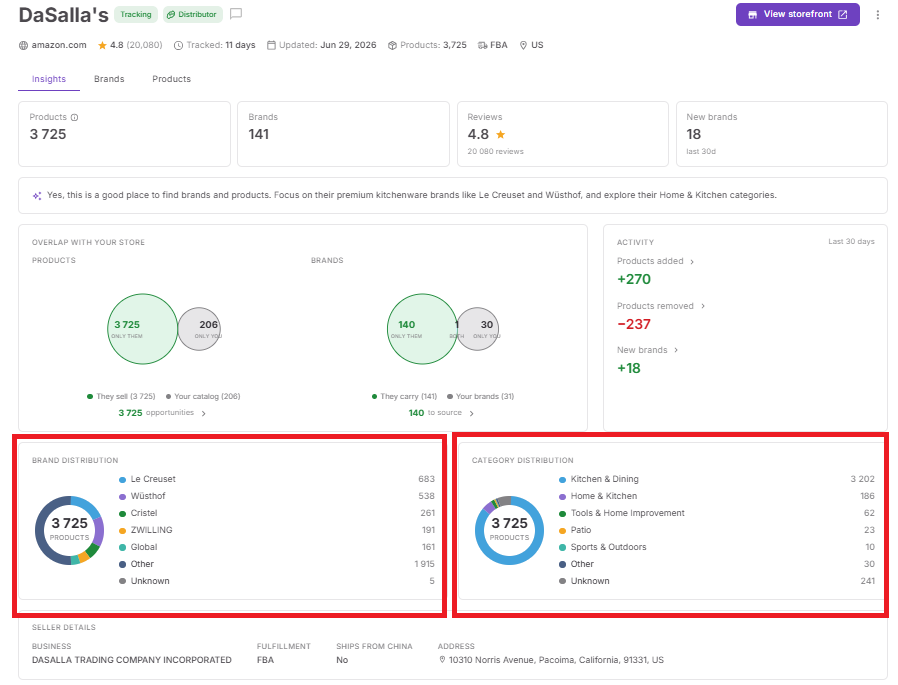This screenshot has height=685, width=898.
Task: Select Tools & Home Improvement category row
Action: tap(717, 513)
